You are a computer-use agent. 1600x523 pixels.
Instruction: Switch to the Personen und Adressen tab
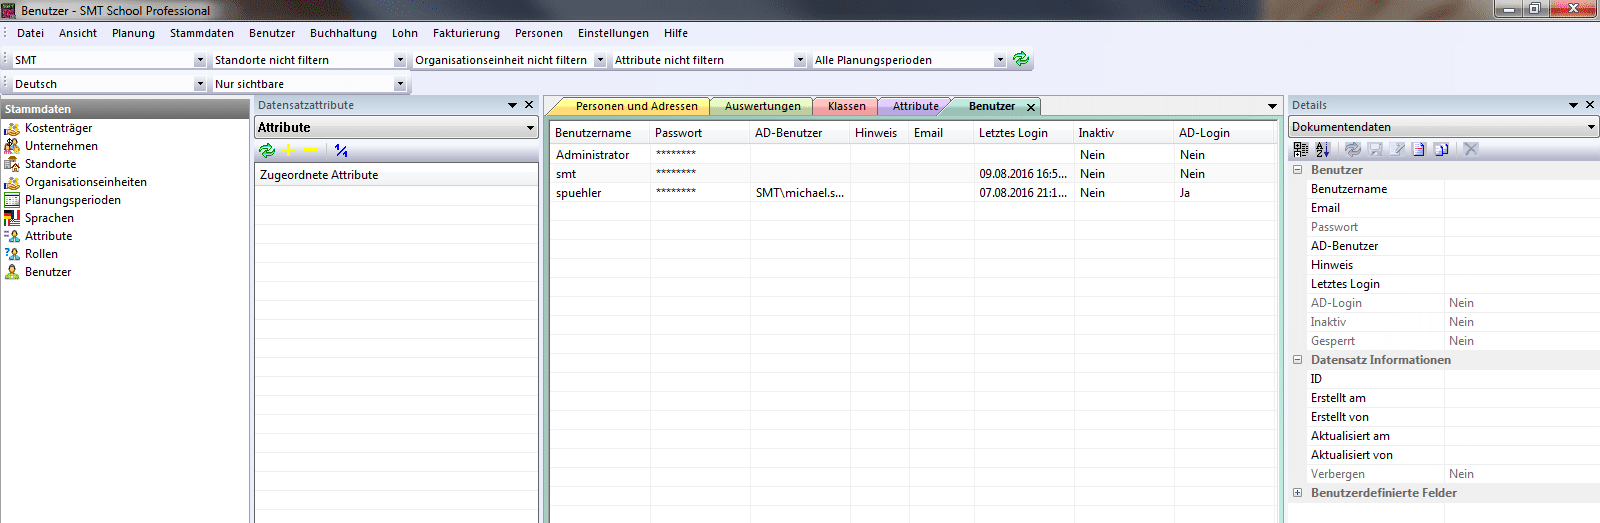[636, 106]
